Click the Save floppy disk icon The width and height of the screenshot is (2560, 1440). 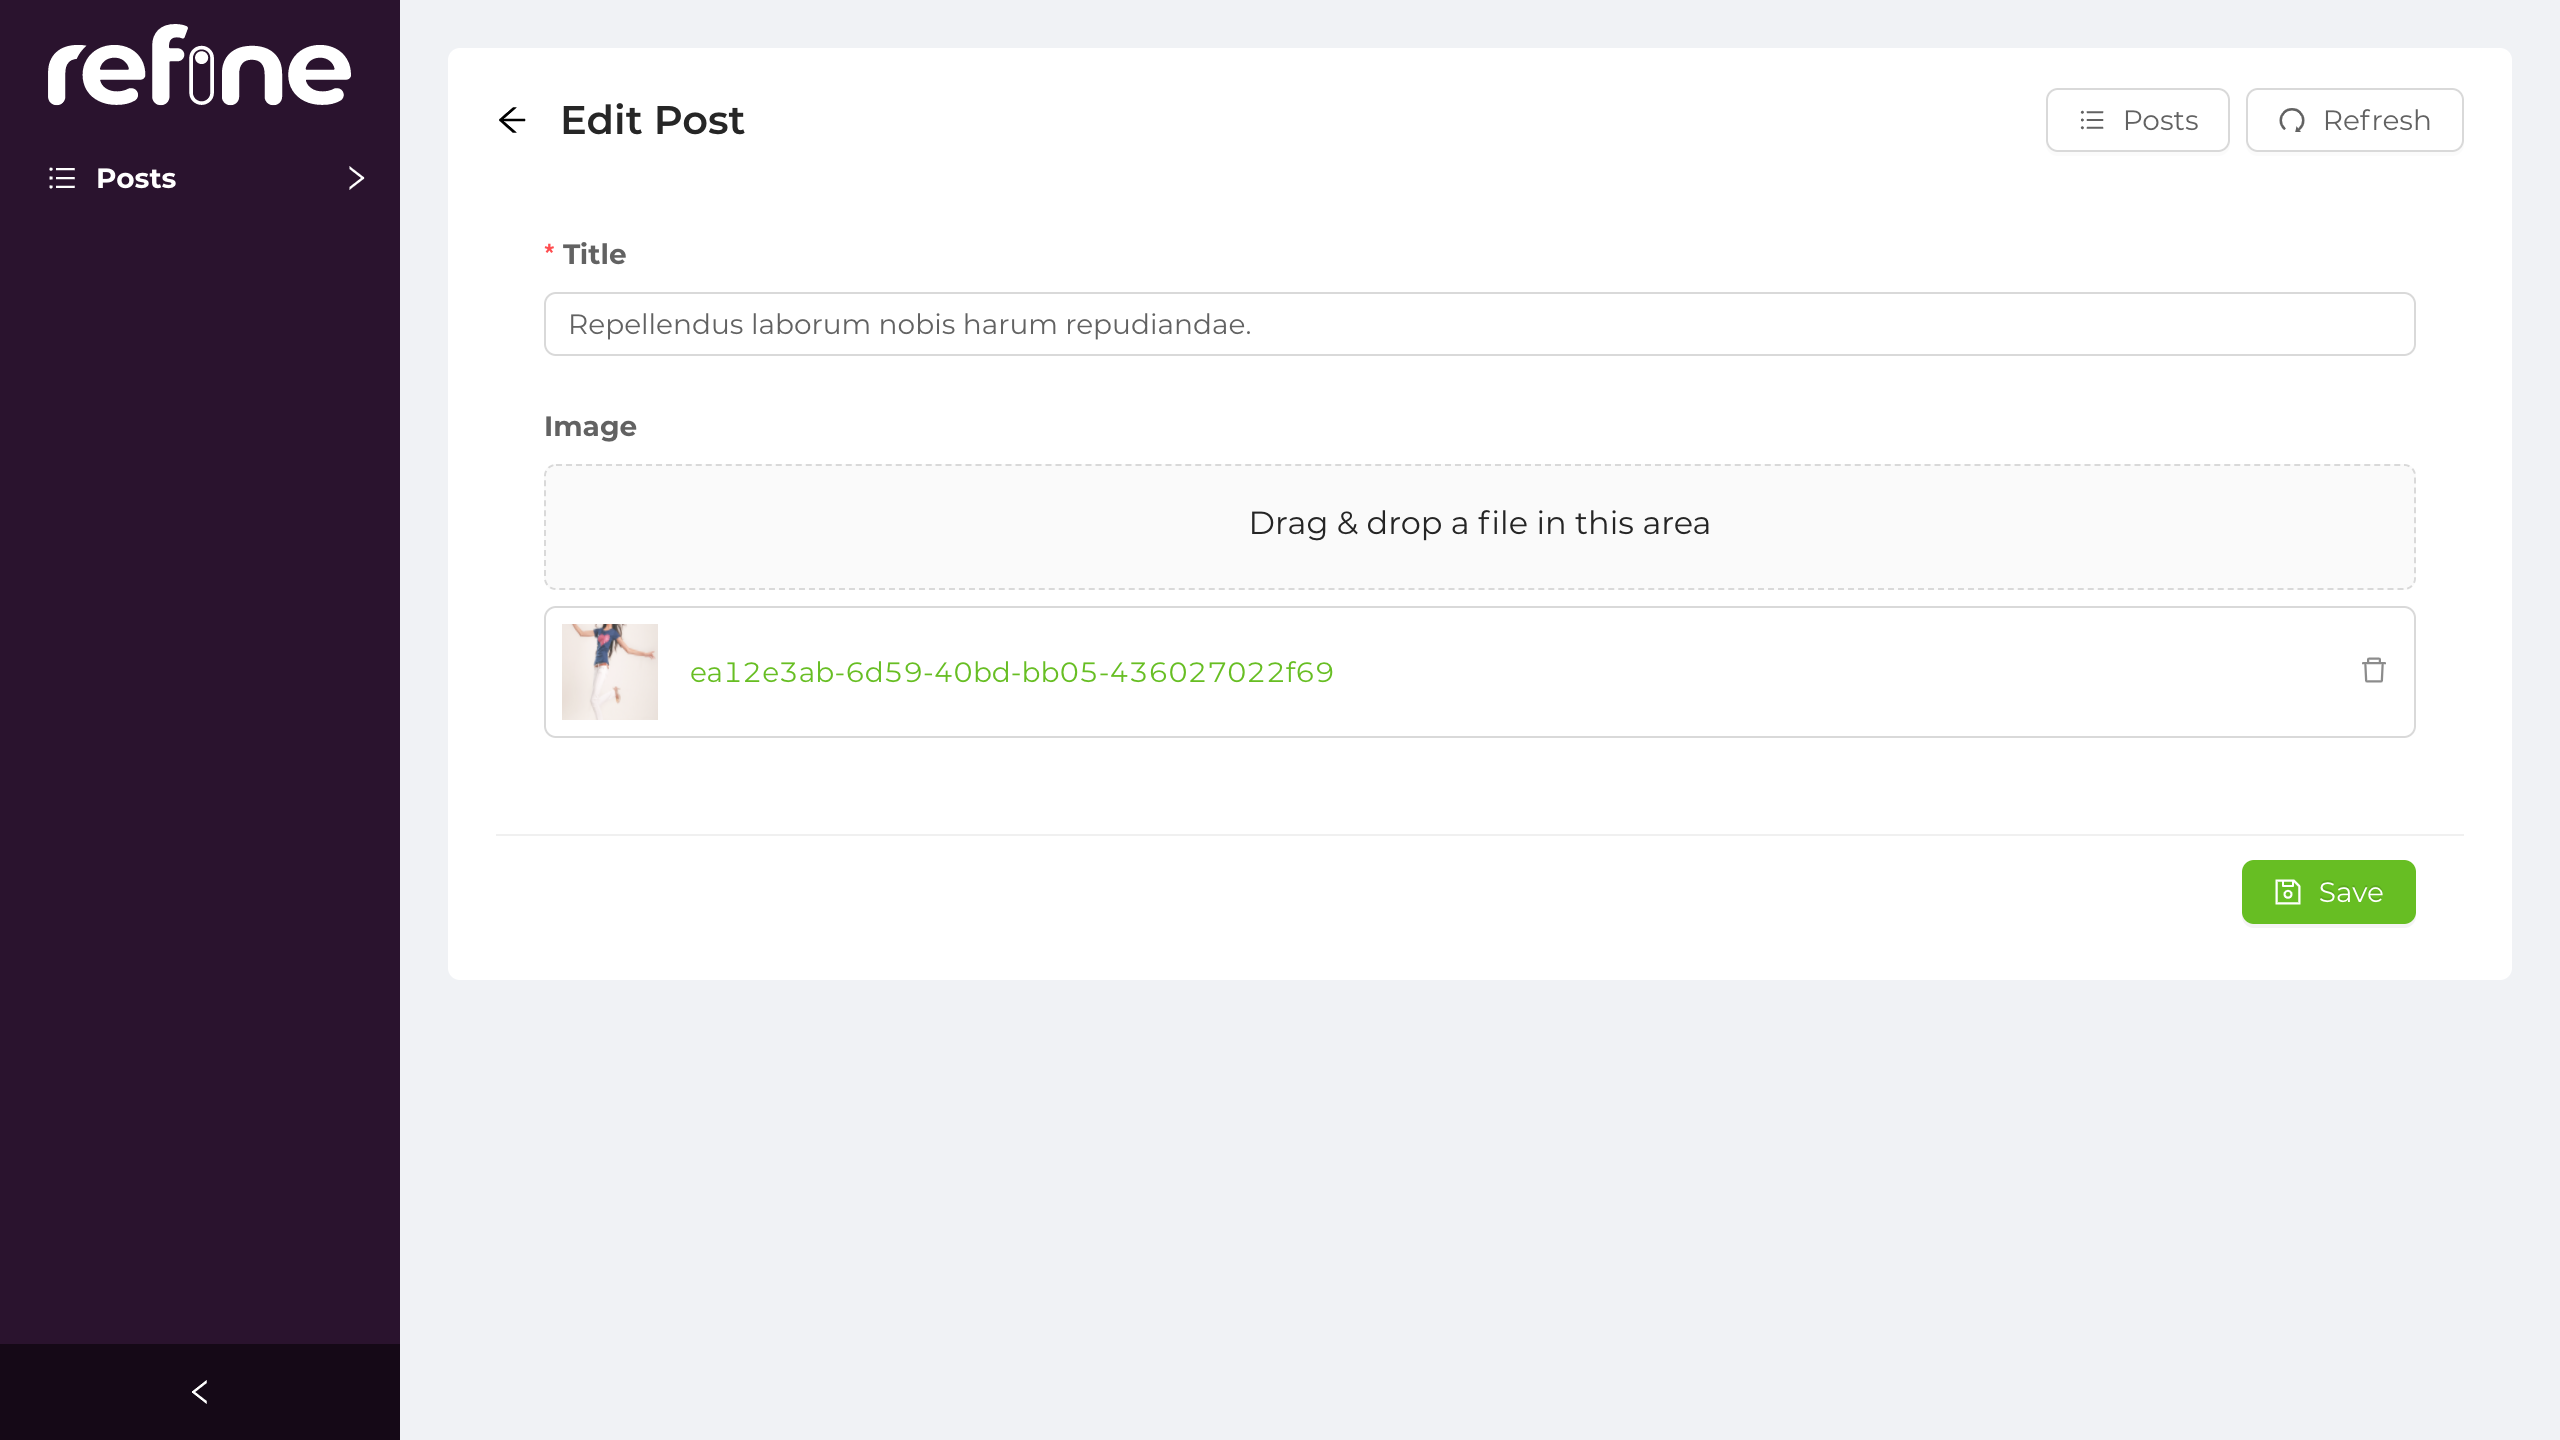coord(2287,891)
